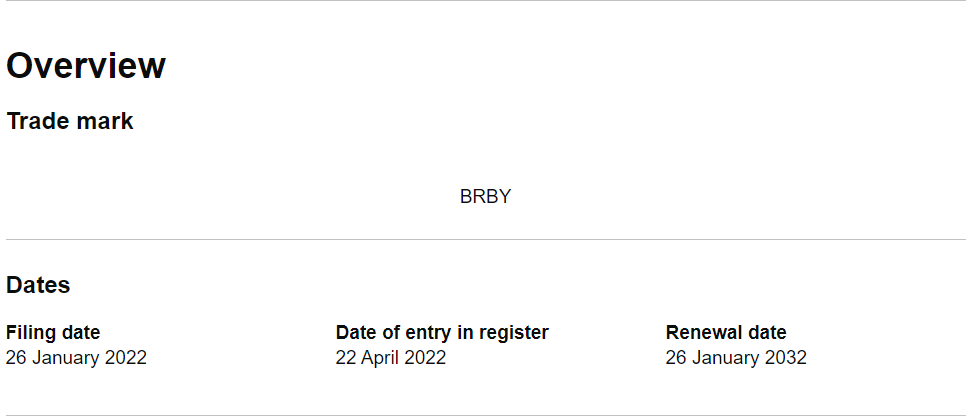
Task: Click the BRBY trade mark text
Action: click(x=485, y=197)
